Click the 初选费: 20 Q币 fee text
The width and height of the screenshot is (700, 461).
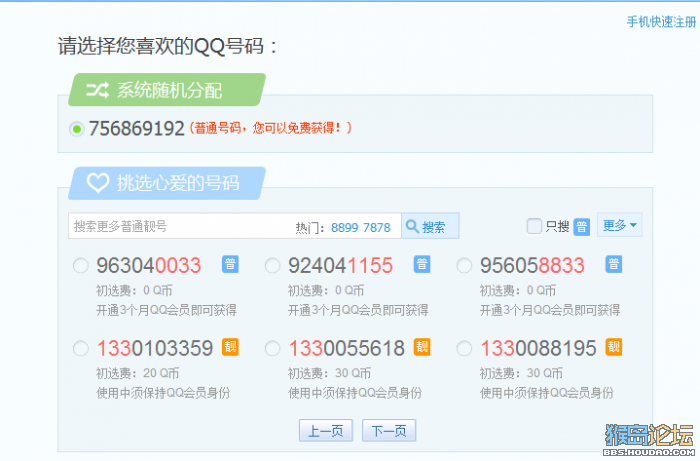tap(138, 373)
